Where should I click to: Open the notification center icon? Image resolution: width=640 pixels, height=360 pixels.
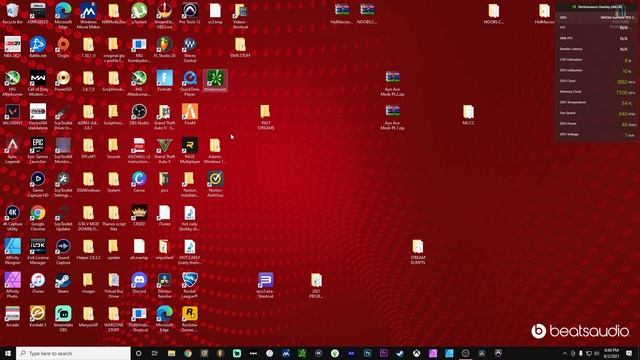coord(629,353)
